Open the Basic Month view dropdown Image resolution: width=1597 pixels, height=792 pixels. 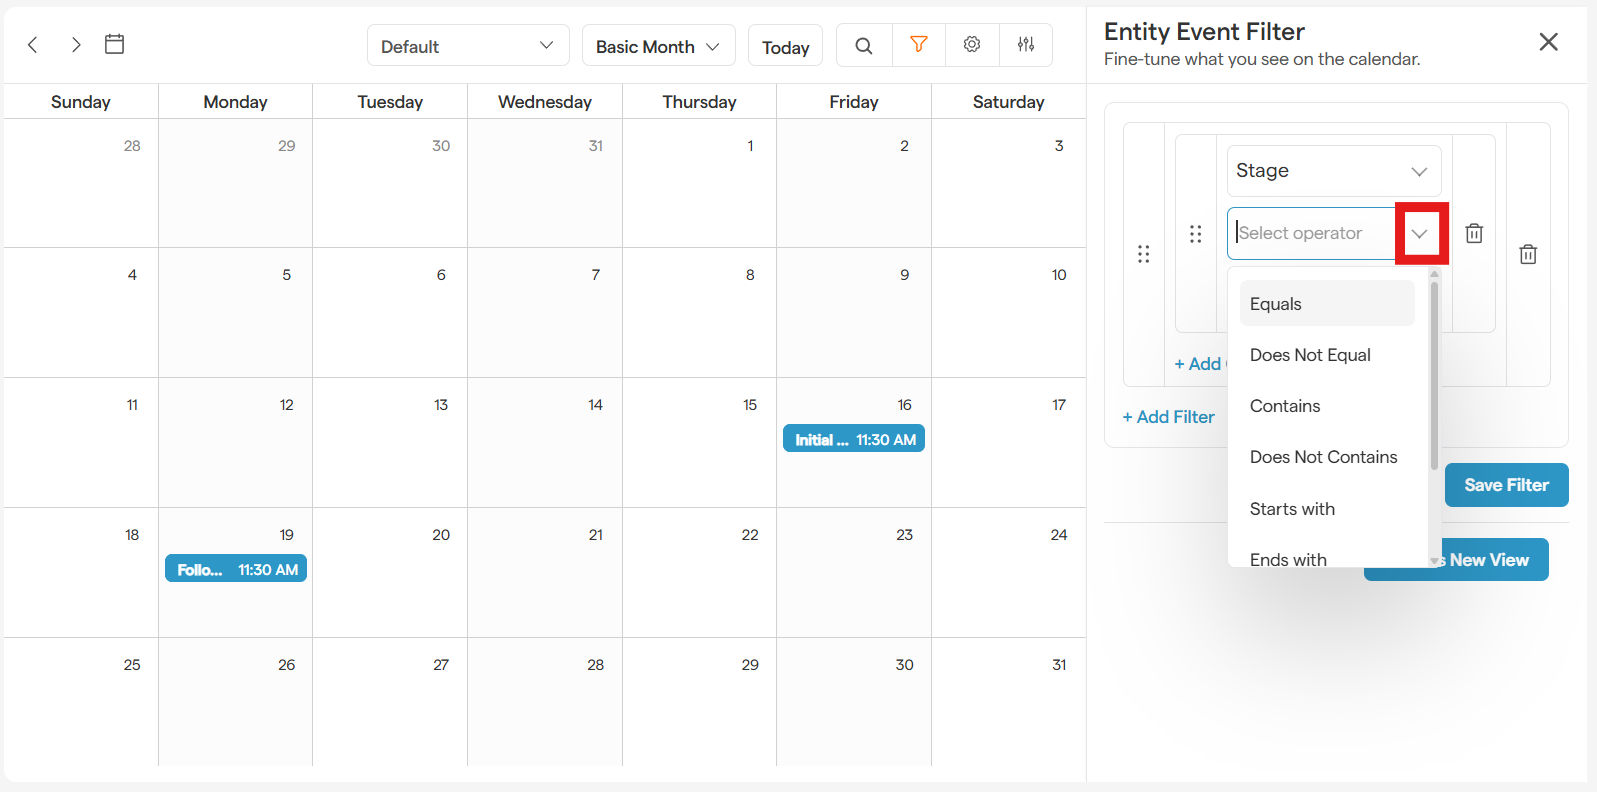click(658, 46)
